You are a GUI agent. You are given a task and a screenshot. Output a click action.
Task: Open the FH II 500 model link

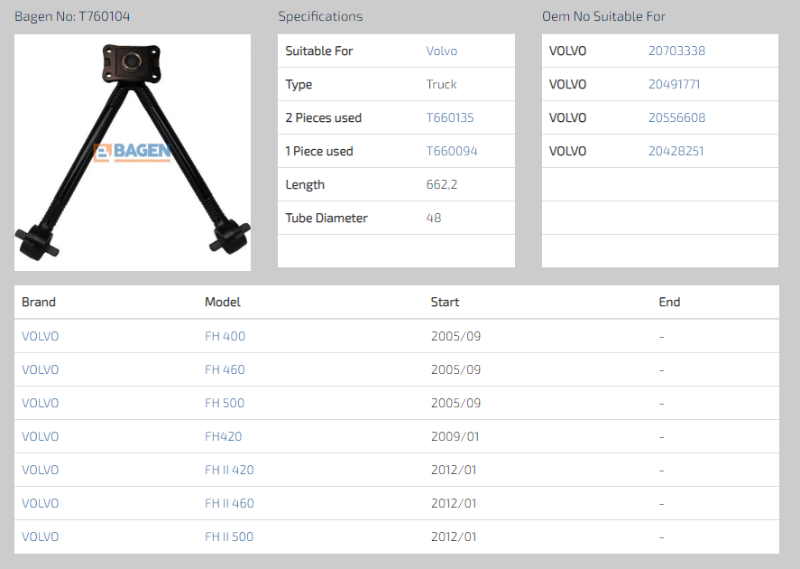pos(229,537)
